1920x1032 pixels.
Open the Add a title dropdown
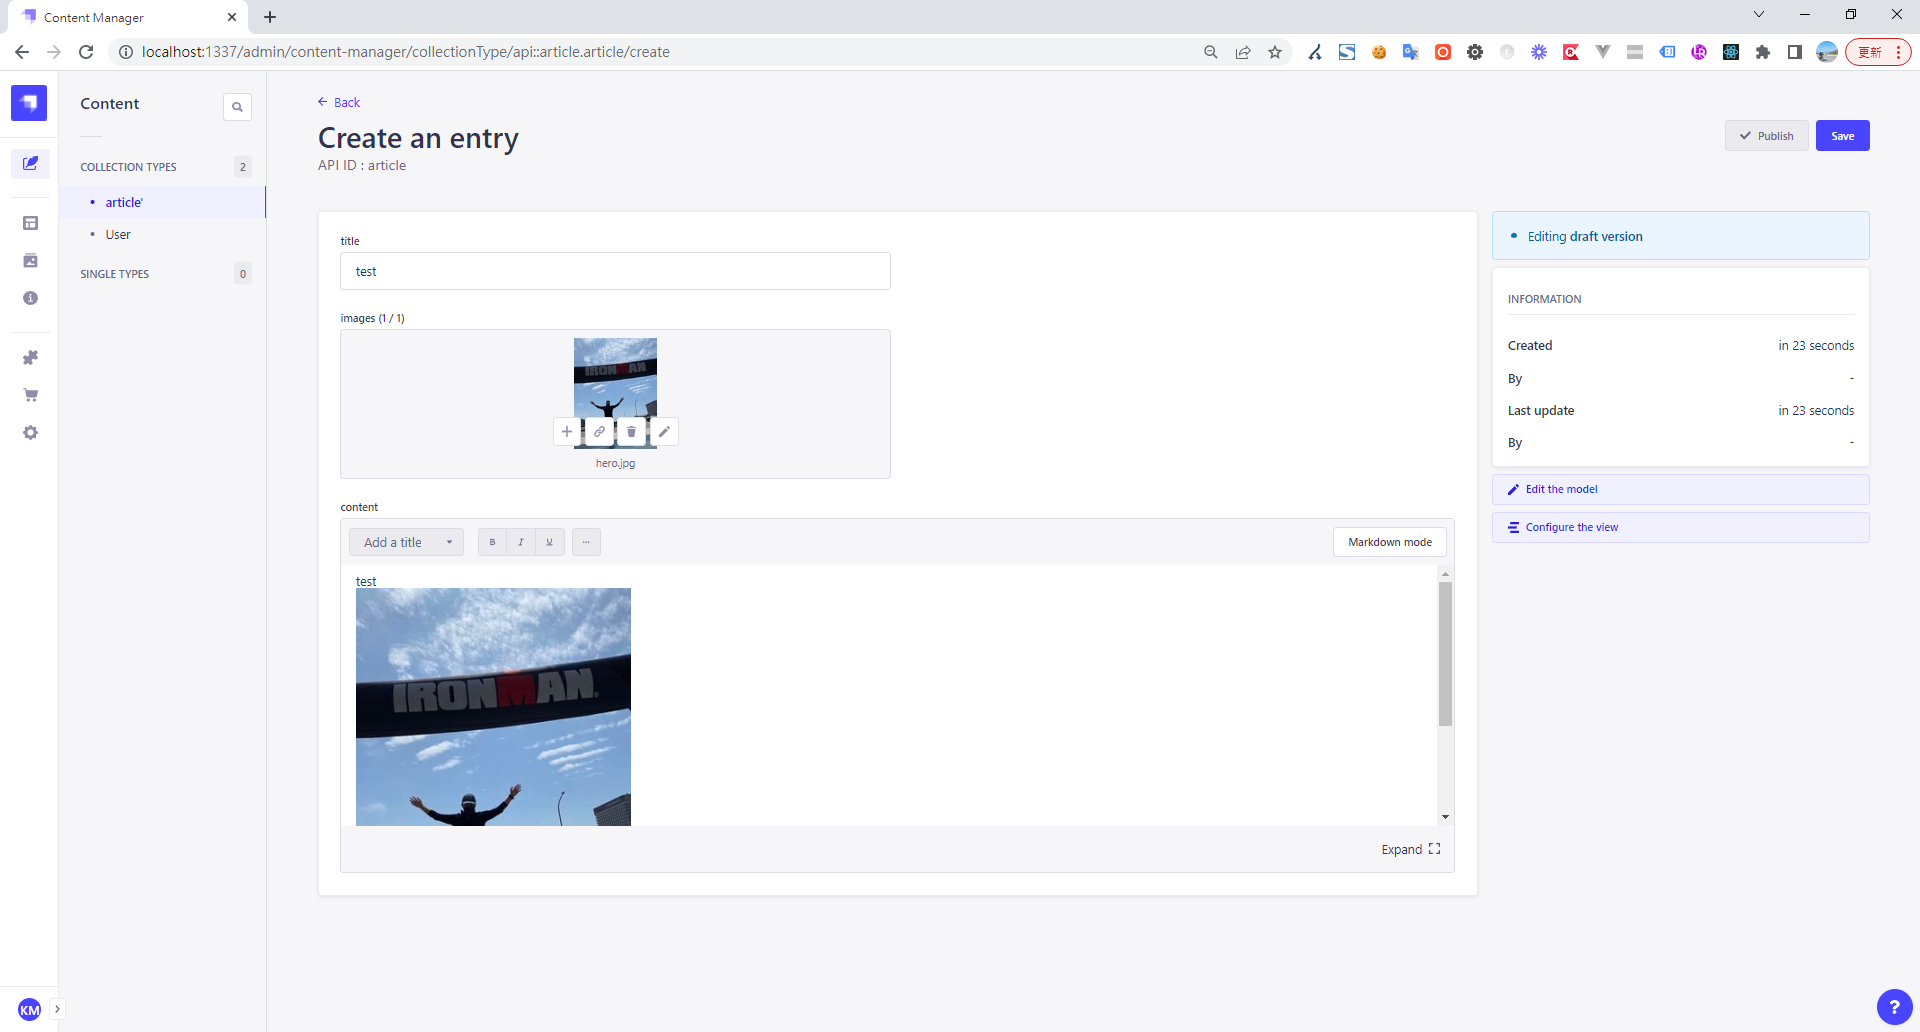[406, 542]
